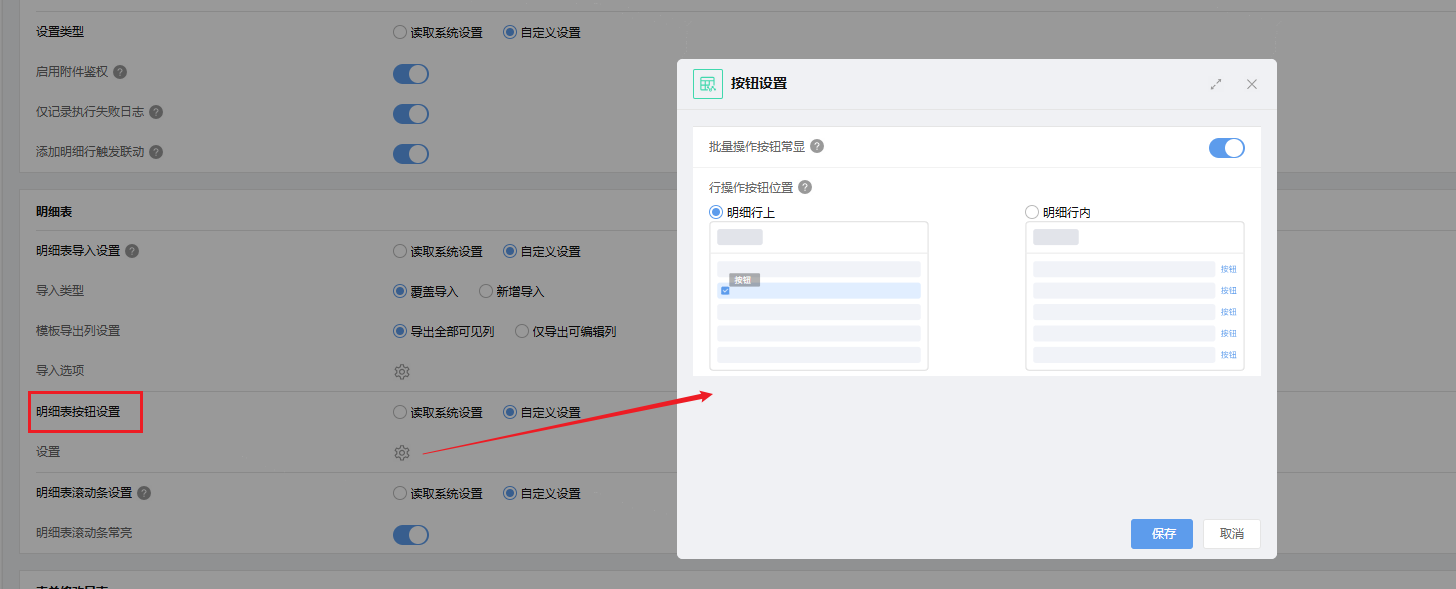Toggle the 仅记录执行失败日志 switch
This screenshot has width=1456, height=589.
[411, 113]
